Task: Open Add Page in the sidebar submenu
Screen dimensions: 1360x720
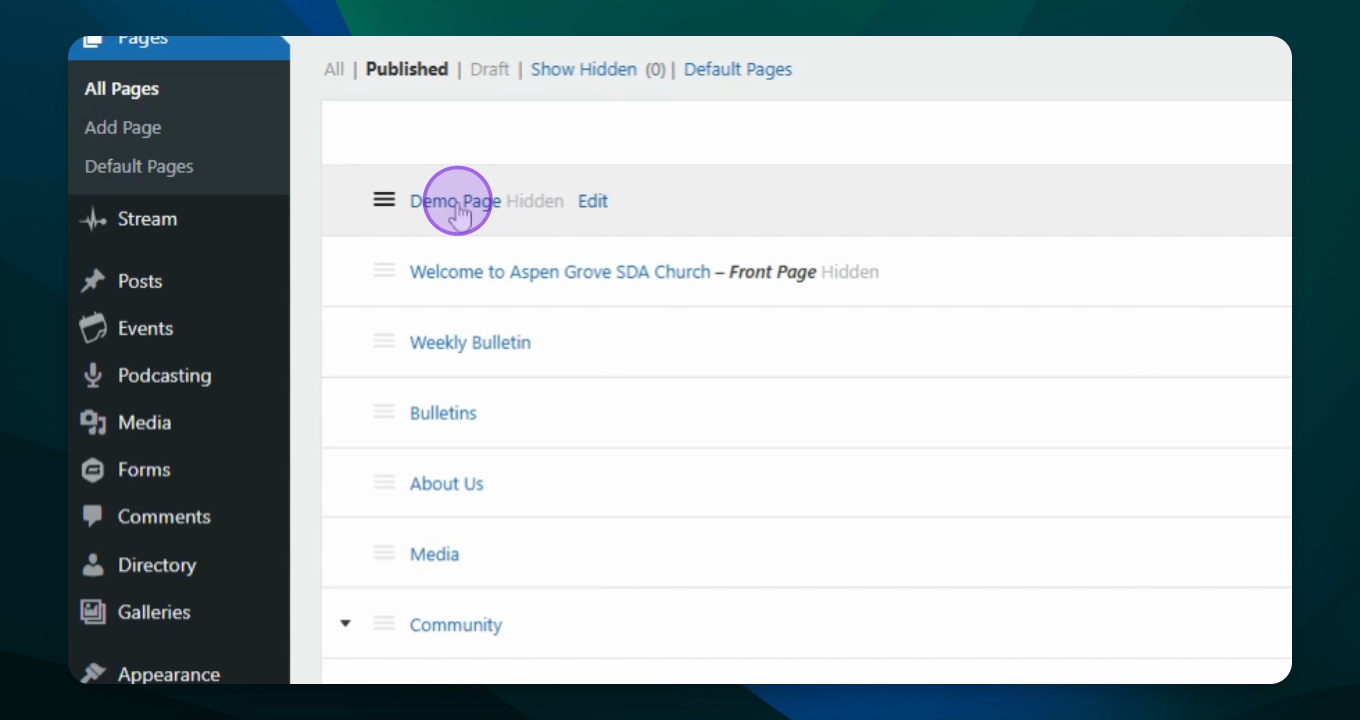Action: point(123,128)
